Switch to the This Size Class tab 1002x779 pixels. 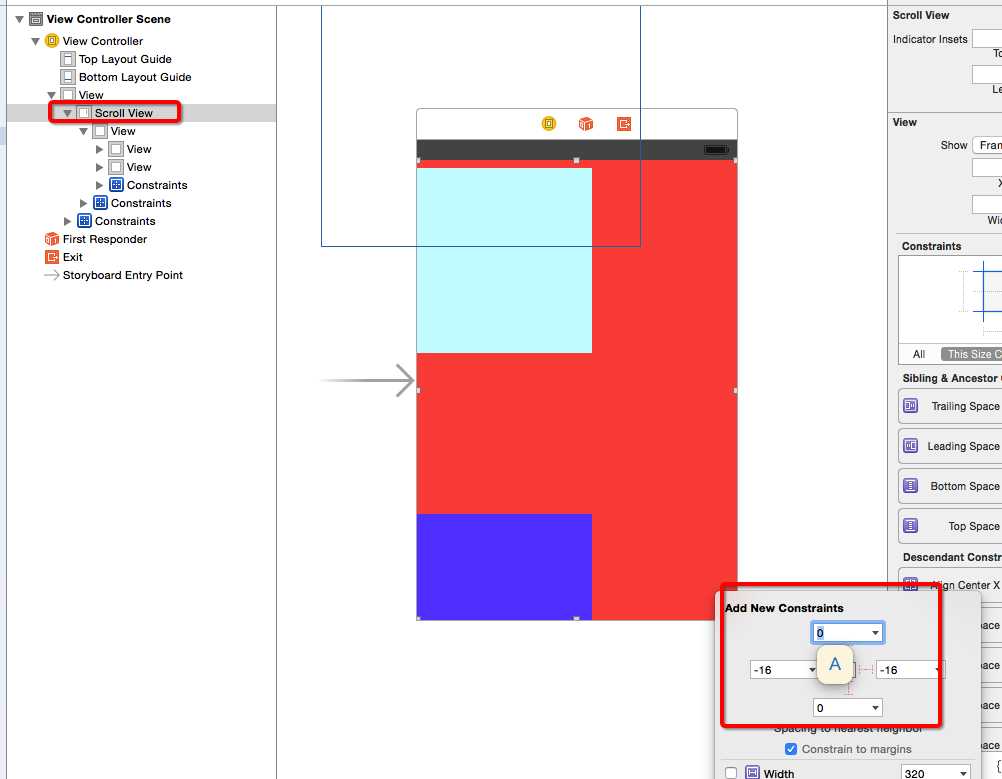click(971, 354)
